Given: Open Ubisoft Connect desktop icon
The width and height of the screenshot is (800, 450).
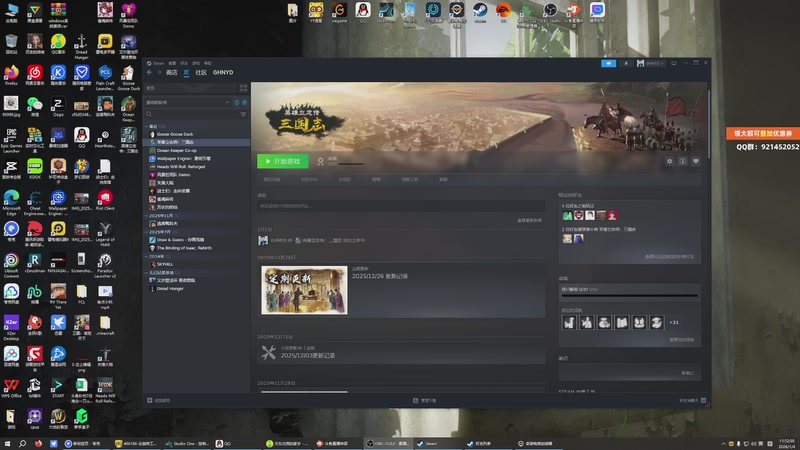Looking at the screenshot, I should [x=11, y=266].
